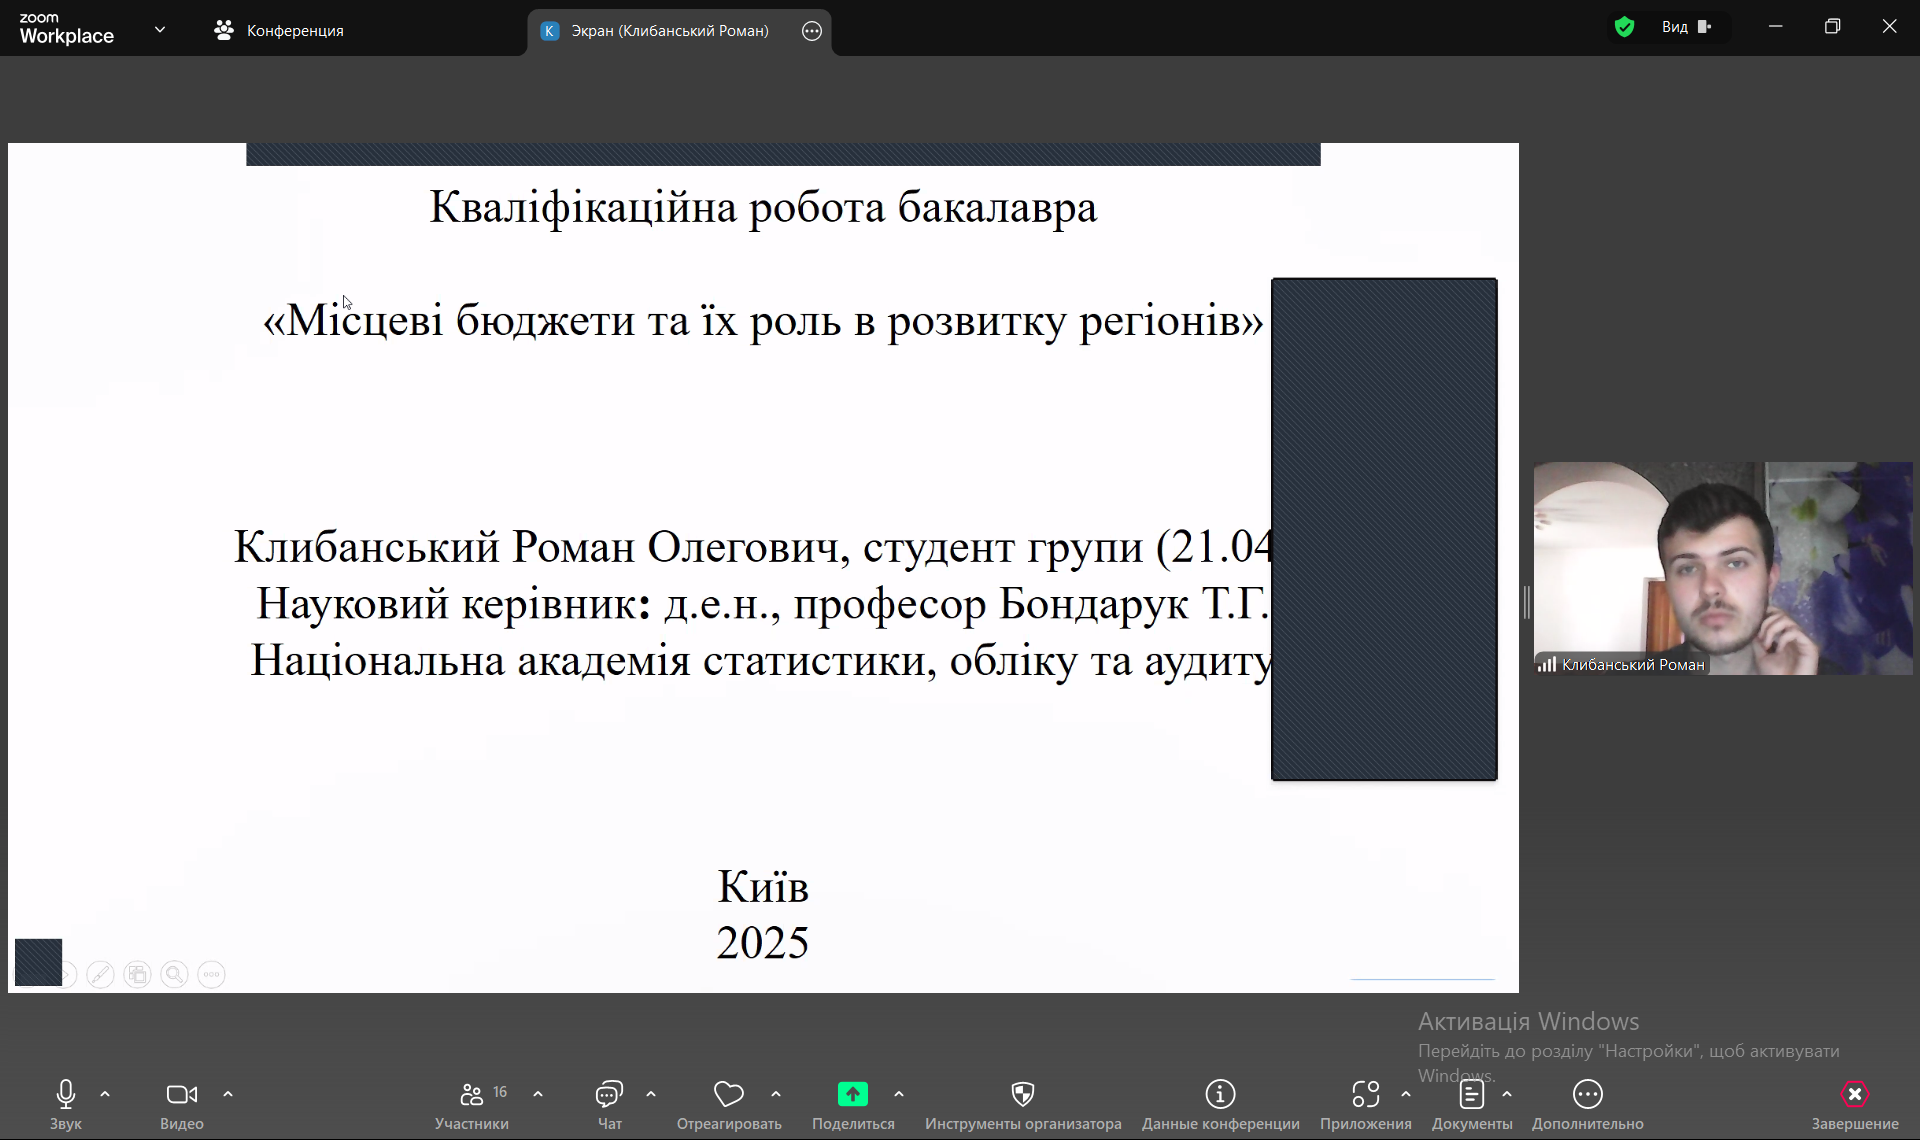Expand the audio options arrow beside Звук
Viewport: 1920px width, 1140px height.
[105, 1095]
